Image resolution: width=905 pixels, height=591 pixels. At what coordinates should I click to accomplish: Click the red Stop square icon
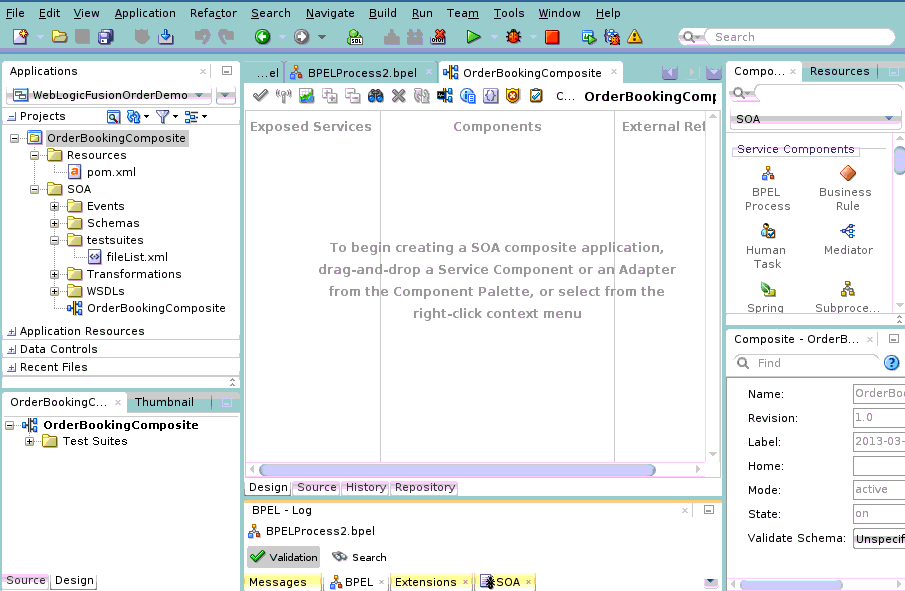552,37
